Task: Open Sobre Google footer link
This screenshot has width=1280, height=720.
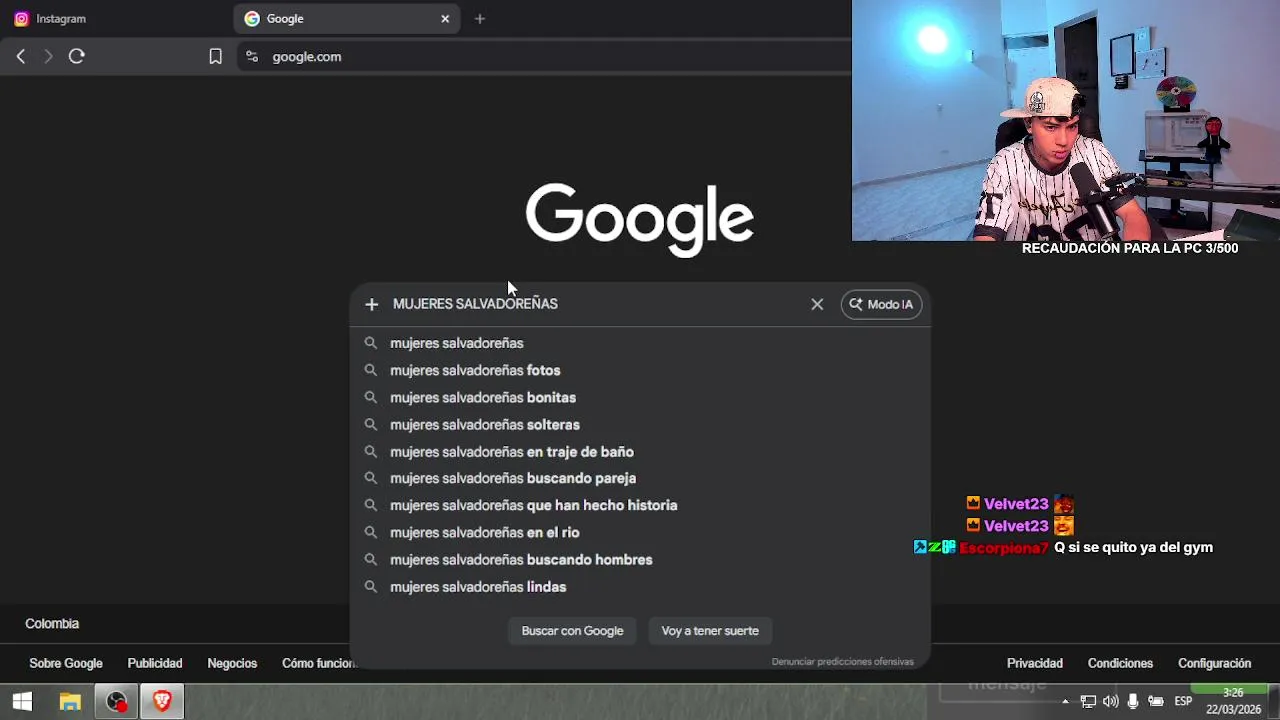Action: (x=66, y=663)
